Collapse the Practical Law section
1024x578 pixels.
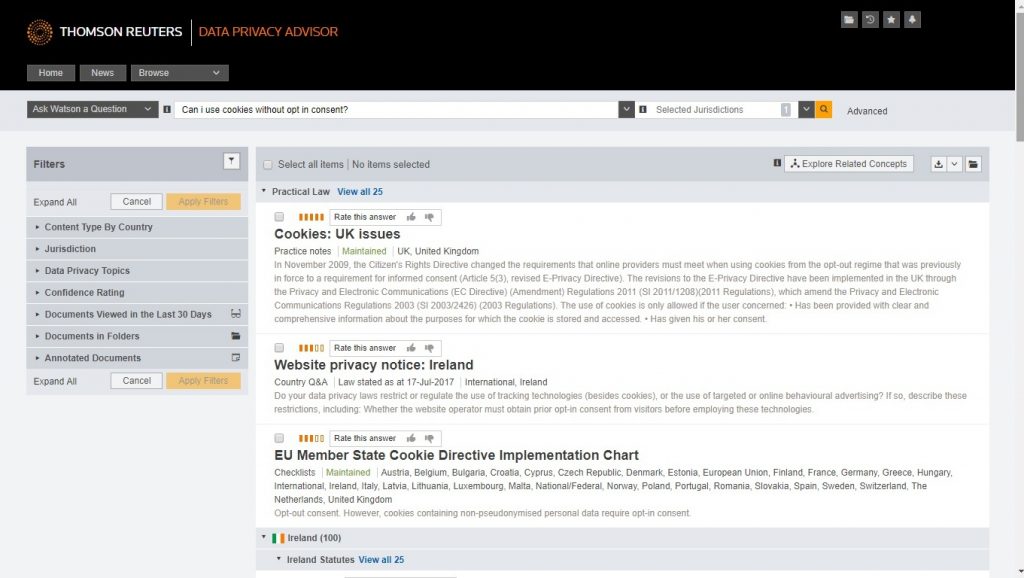point(264,191)
